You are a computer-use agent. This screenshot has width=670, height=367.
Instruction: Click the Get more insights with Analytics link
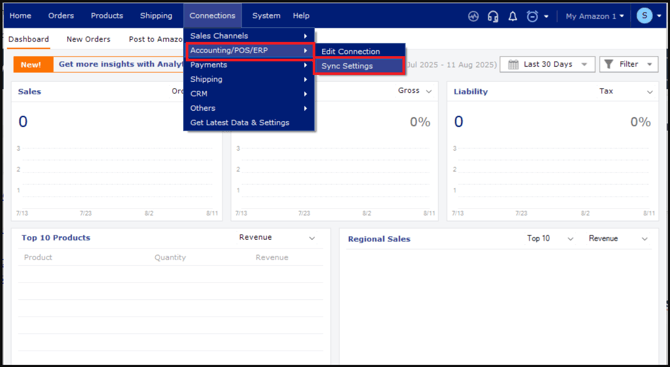tap(120, 65)
